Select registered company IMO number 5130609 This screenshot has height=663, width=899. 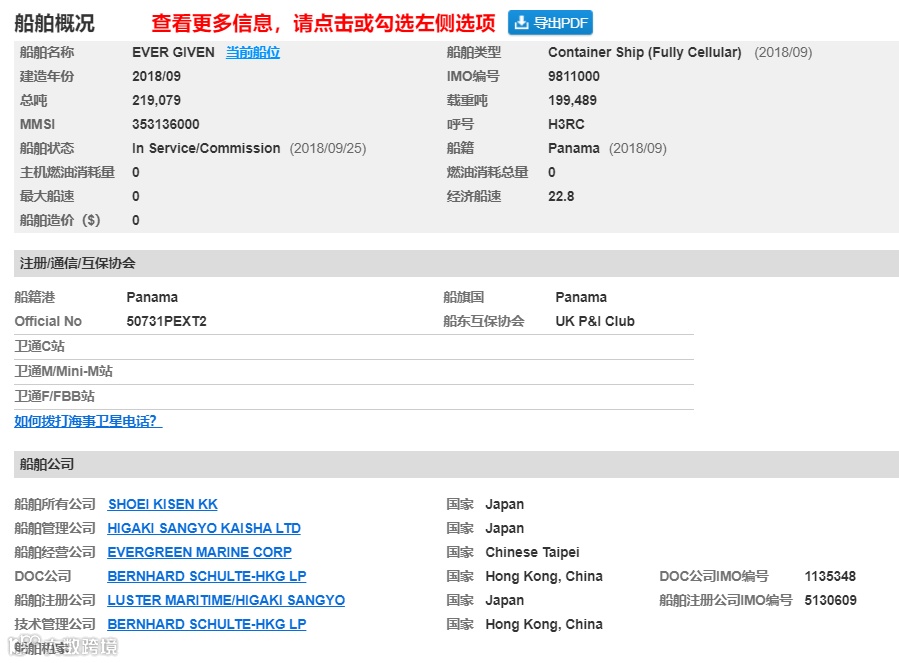point(830,600)
